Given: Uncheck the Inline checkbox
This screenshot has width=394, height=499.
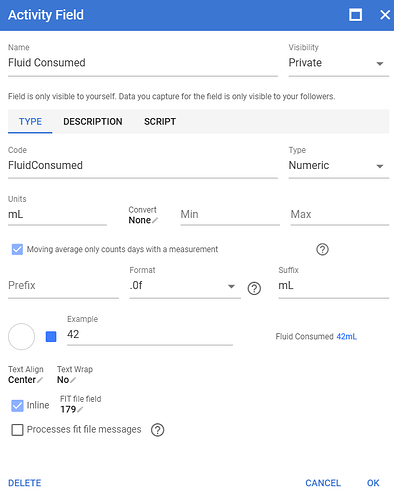Looking at the screenshot, I should tap(17, 406).
